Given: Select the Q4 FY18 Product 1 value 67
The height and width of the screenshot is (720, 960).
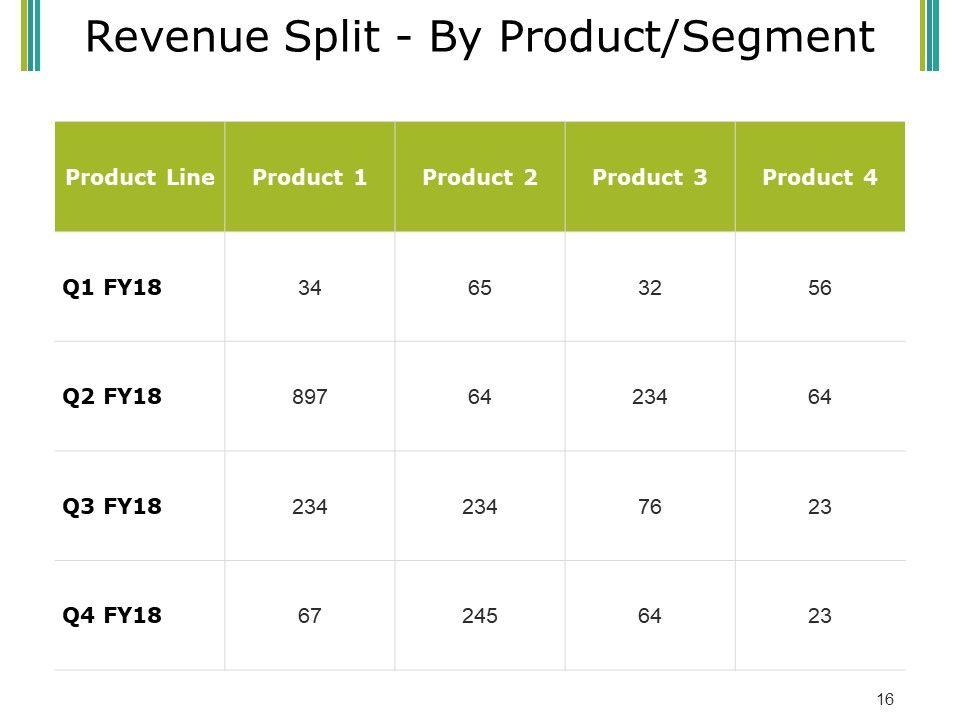Looking at the screenshot, I should 310,616.
